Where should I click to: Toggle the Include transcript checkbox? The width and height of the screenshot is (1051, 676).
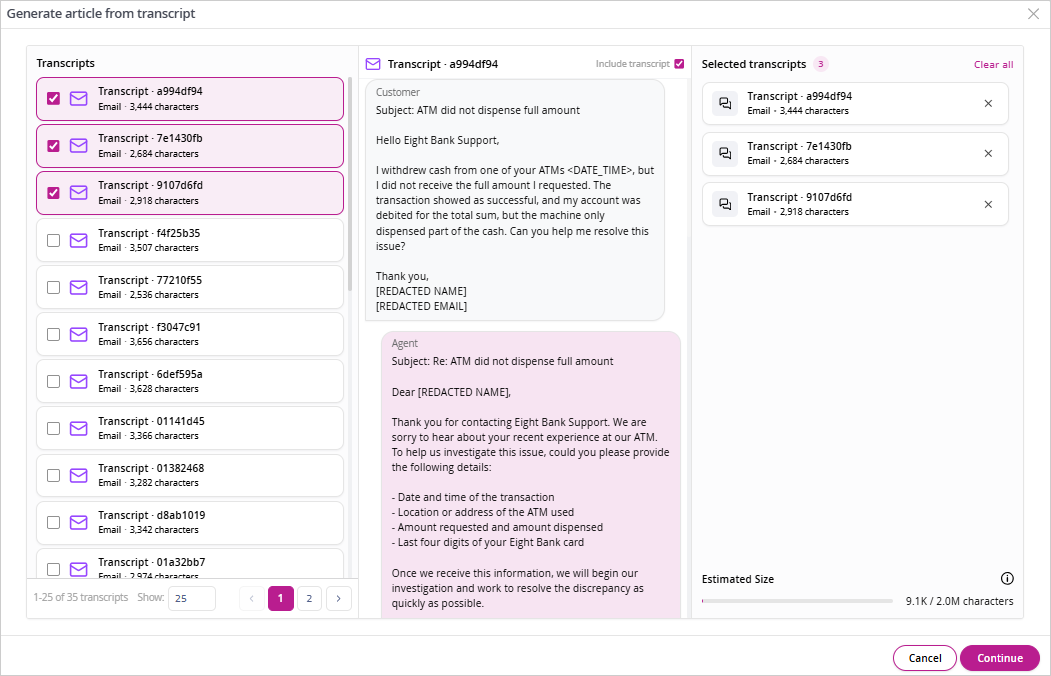pos(679,64)
